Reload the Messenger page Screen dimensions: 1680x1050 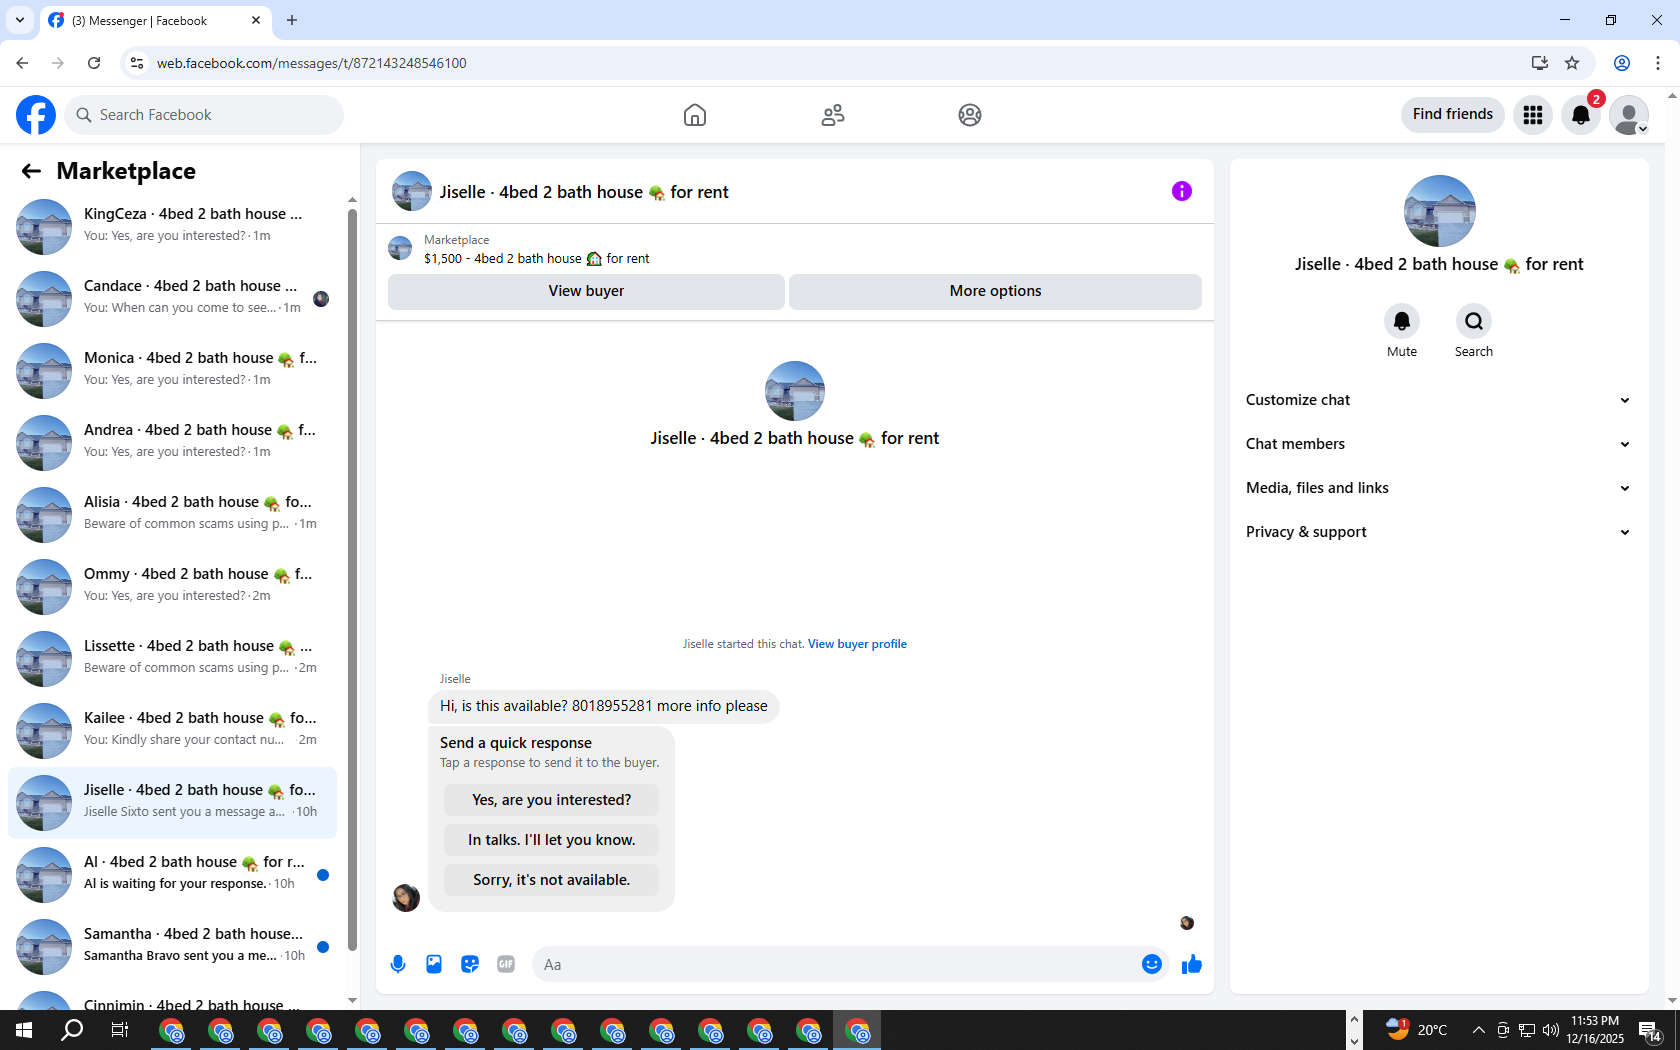point(94,63)
